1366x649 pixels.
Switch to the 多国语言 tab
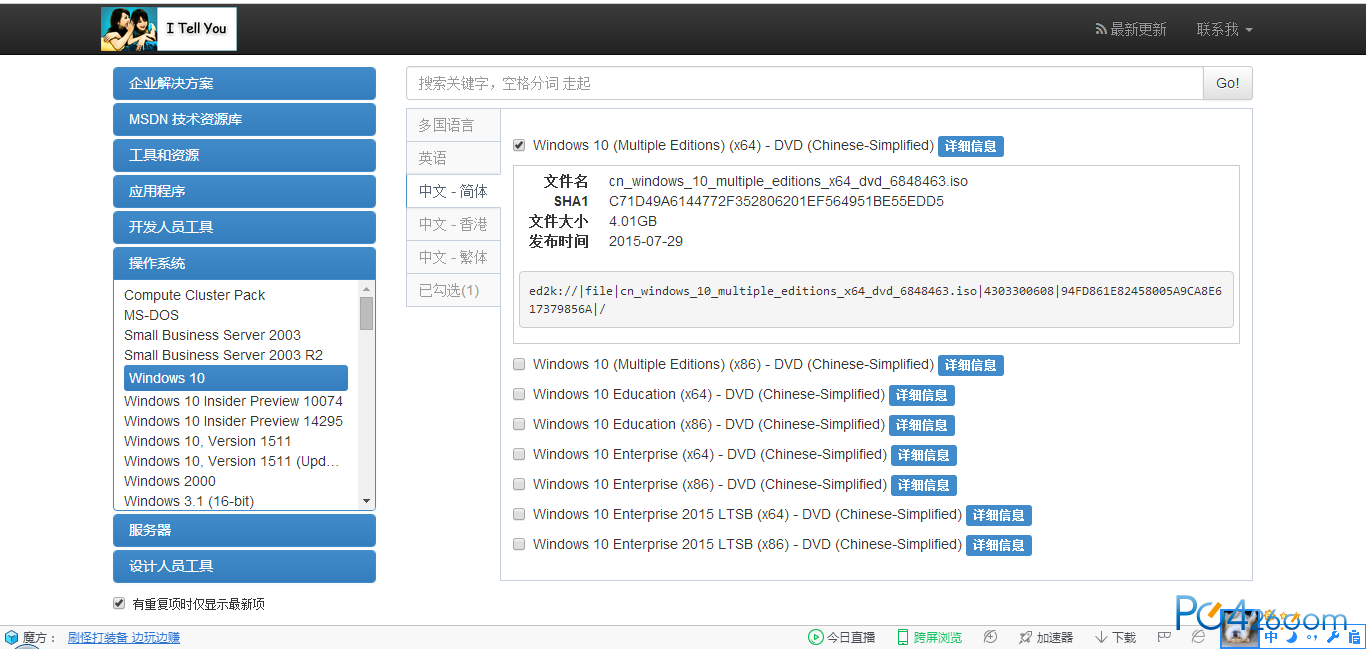pos(453,125)
